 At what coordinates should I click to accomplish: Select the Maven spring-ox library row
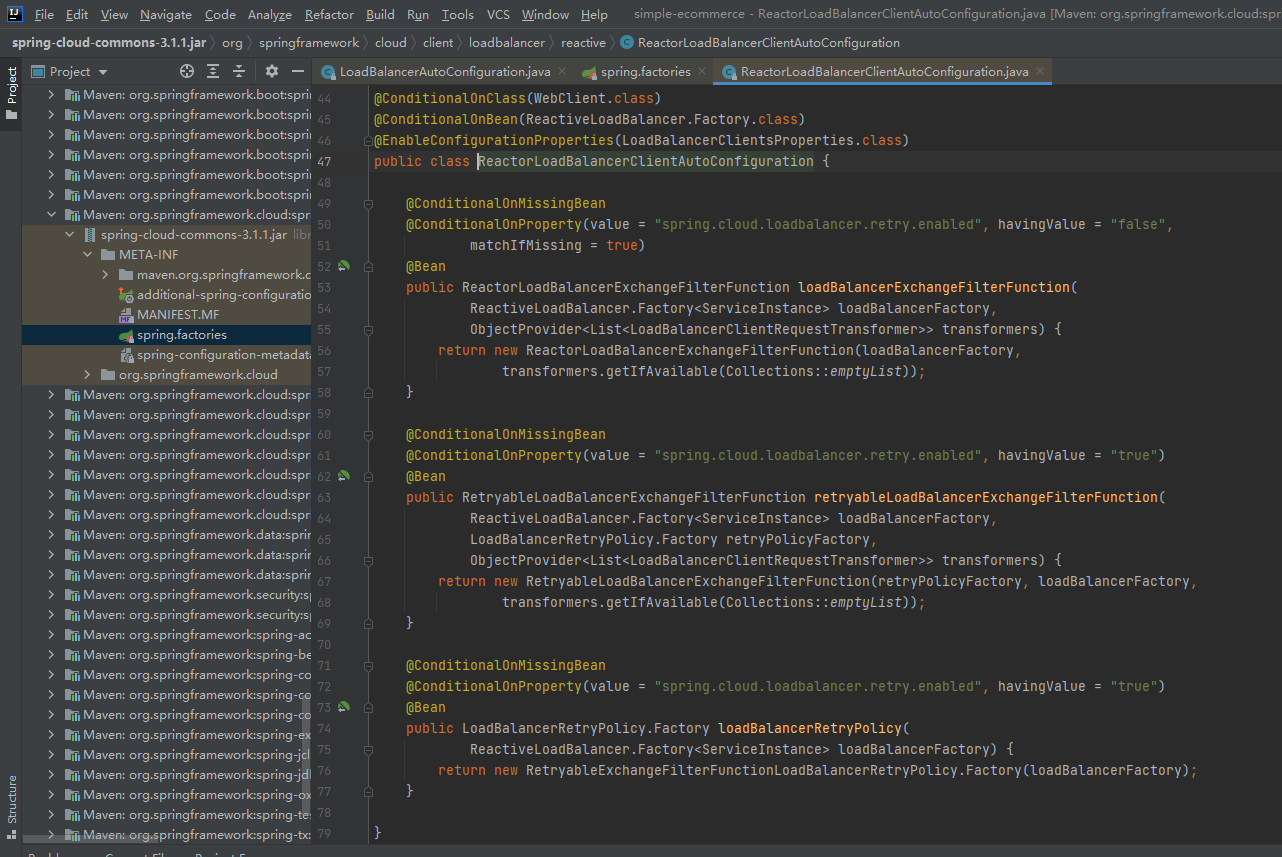[166, 795]
